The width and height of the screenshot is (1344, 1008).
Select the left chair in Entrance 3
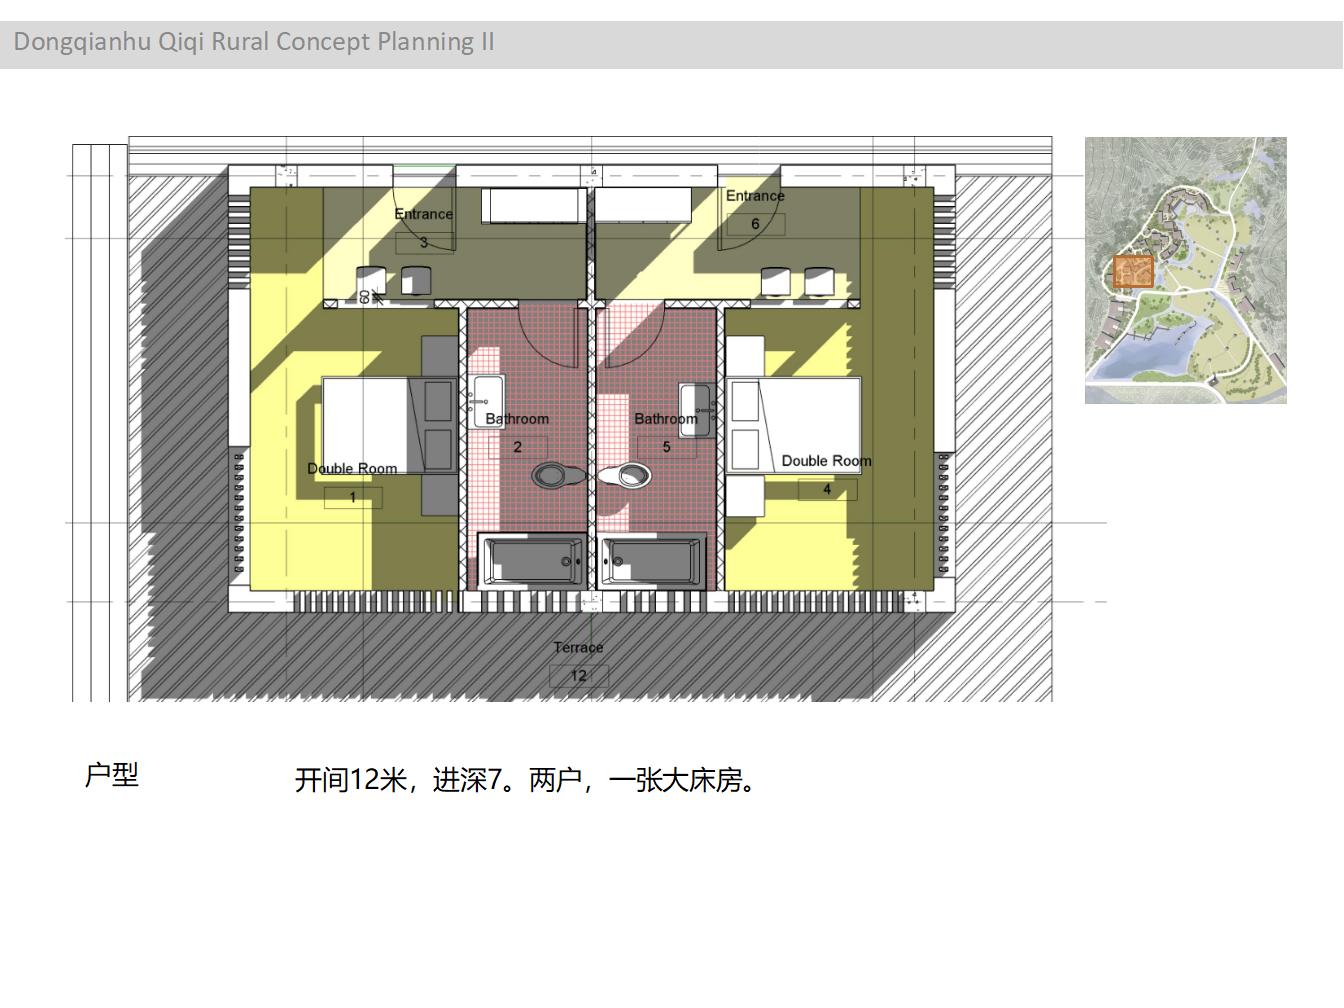[372, 281]
